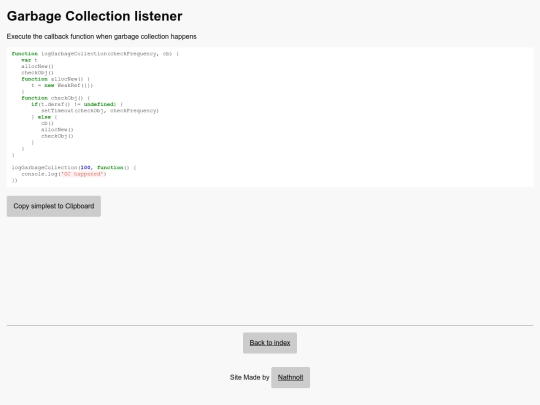Select the Garbage Collection listener heading

click(94, 16)
